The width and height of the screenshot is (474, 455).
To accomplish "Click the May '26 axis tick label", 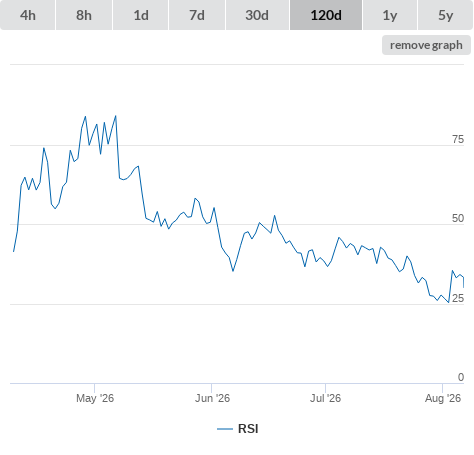I will (95, 398).
